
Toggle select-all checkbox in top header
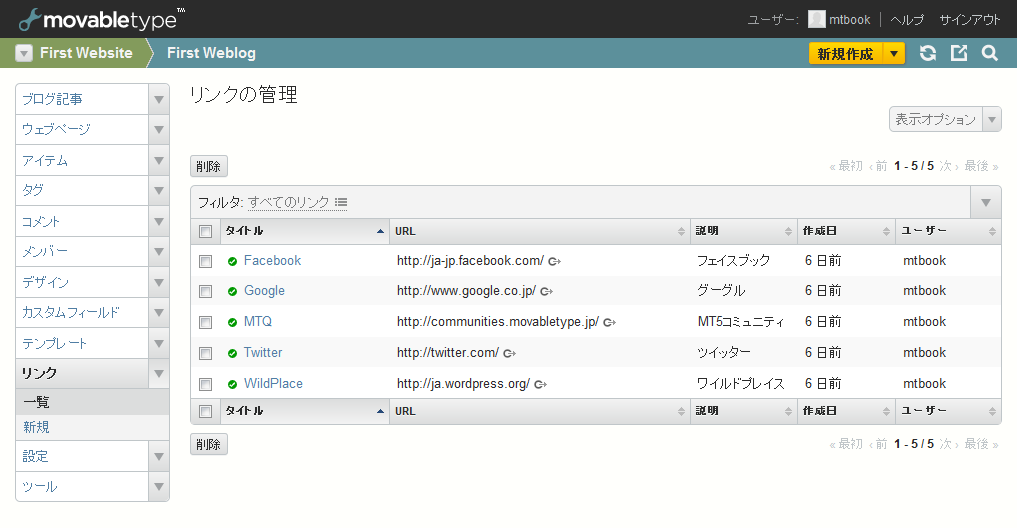[206, 232]
